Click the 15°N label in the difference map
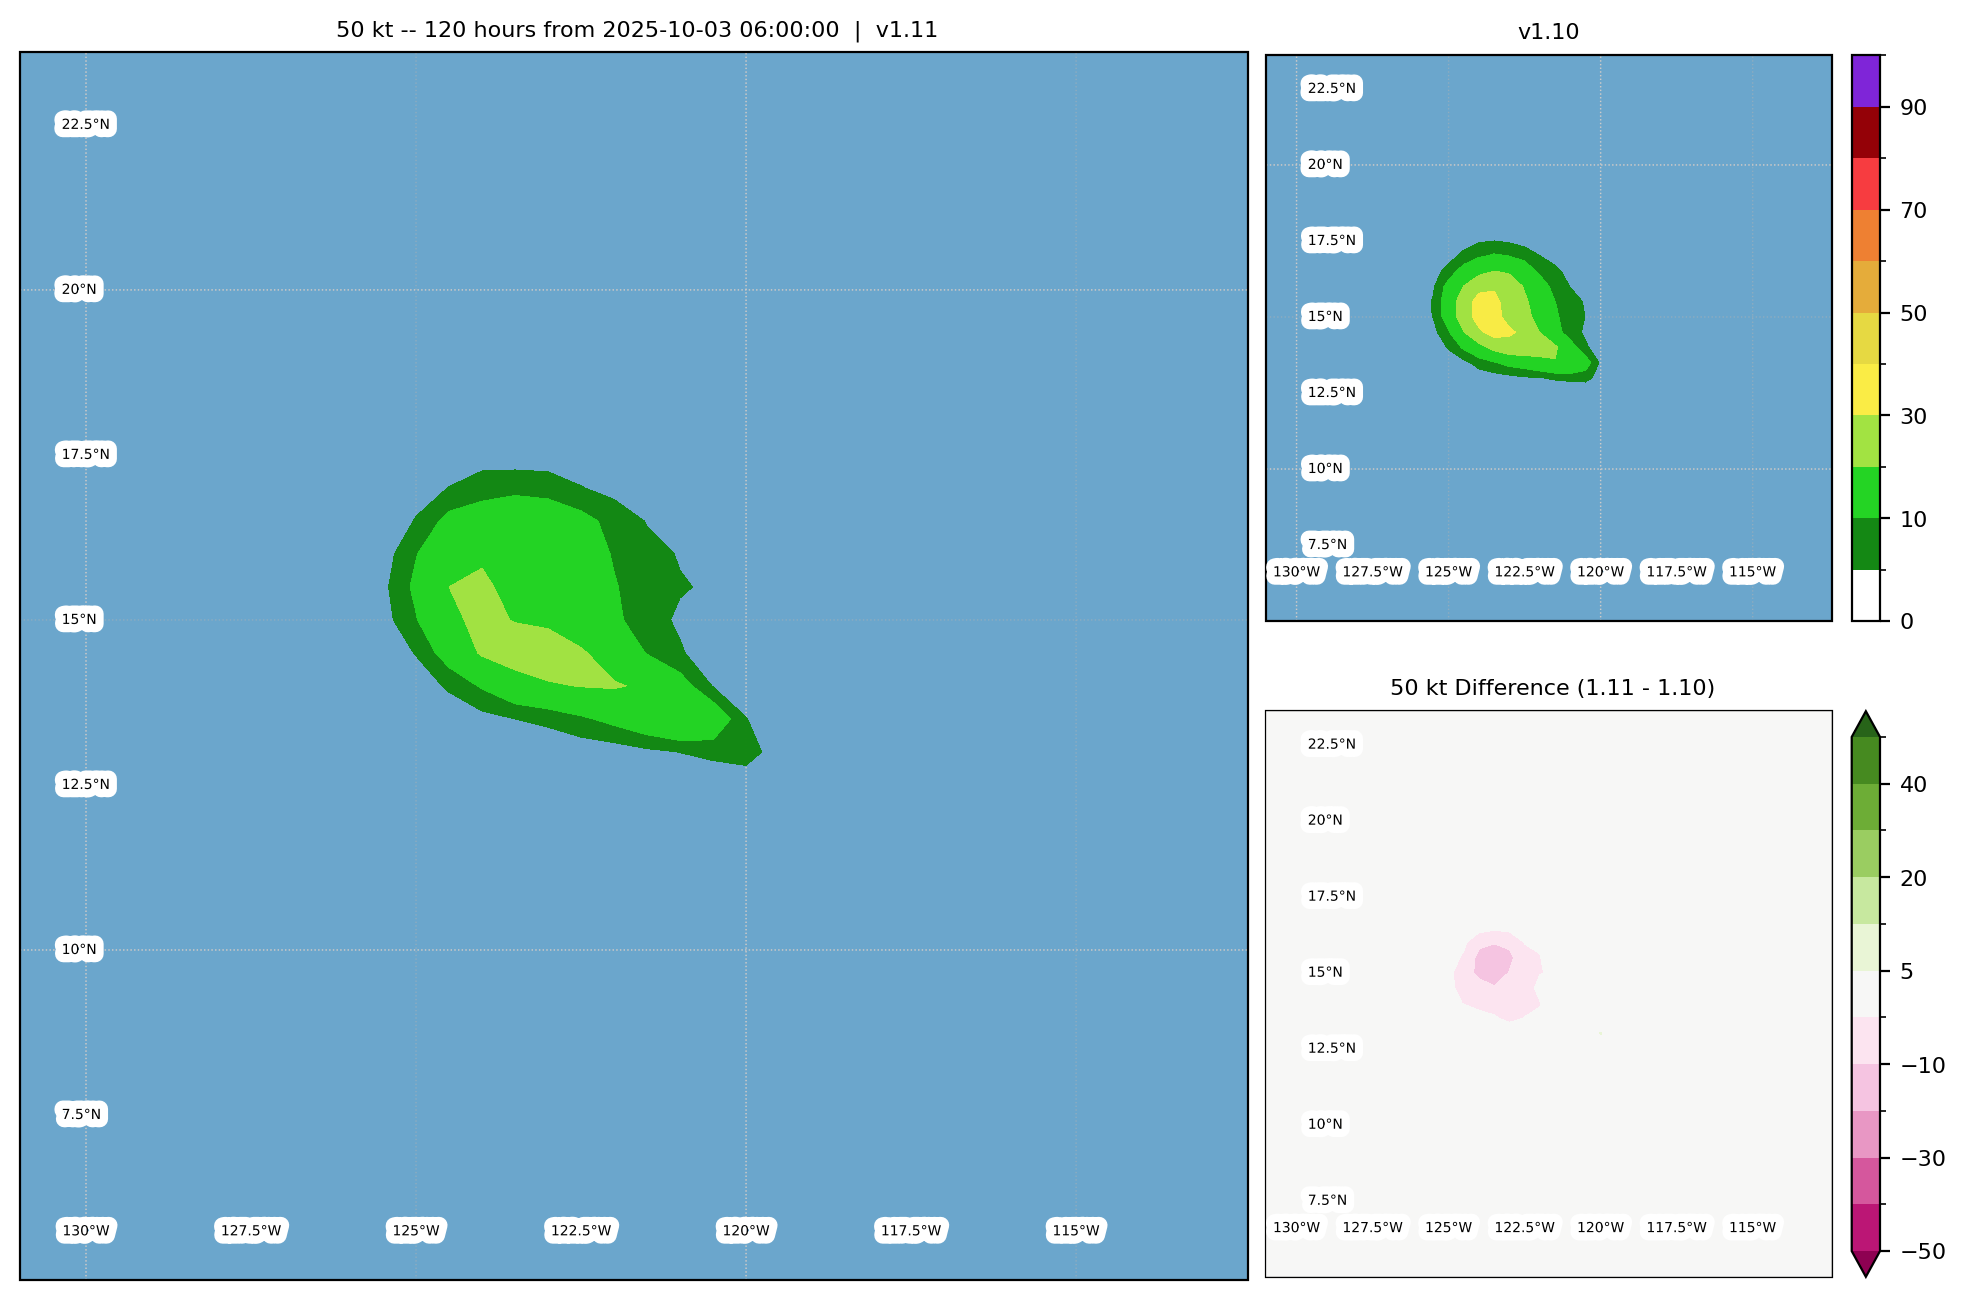1966x1300 pixels. (1325, 972)
